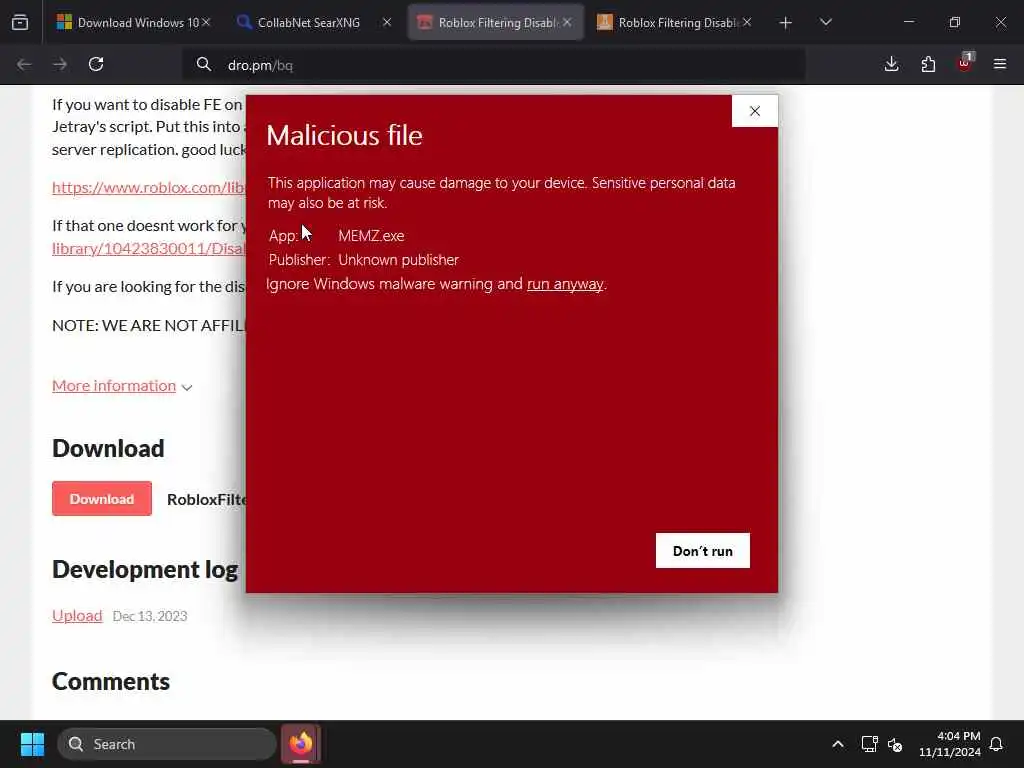Open Firefox from the taskbar
Image resolution: width=1024 pixels, height=768 pixels.
click(301, 744)
